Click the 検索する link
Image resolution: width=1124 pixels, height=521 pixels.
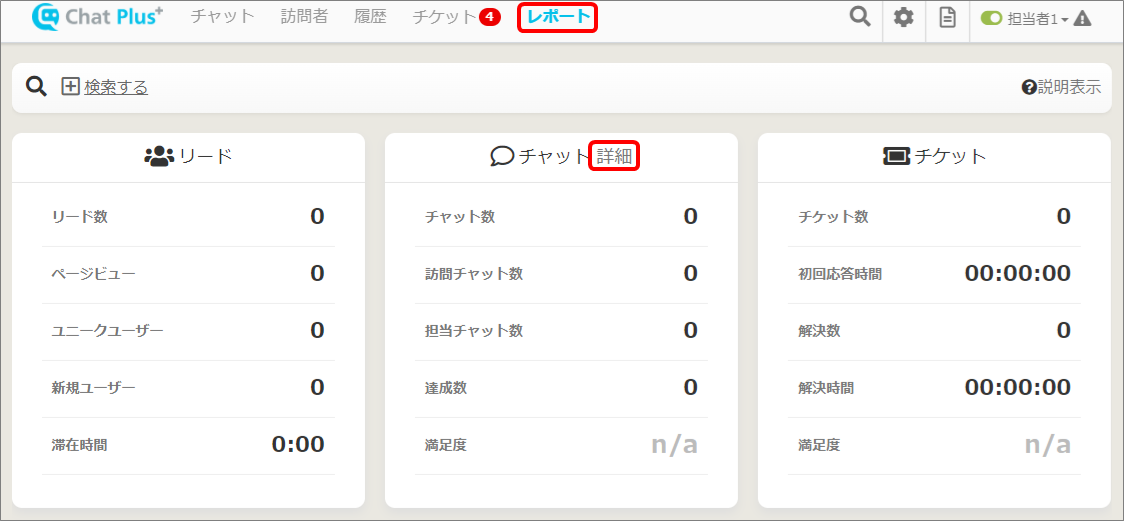[116, 87]
